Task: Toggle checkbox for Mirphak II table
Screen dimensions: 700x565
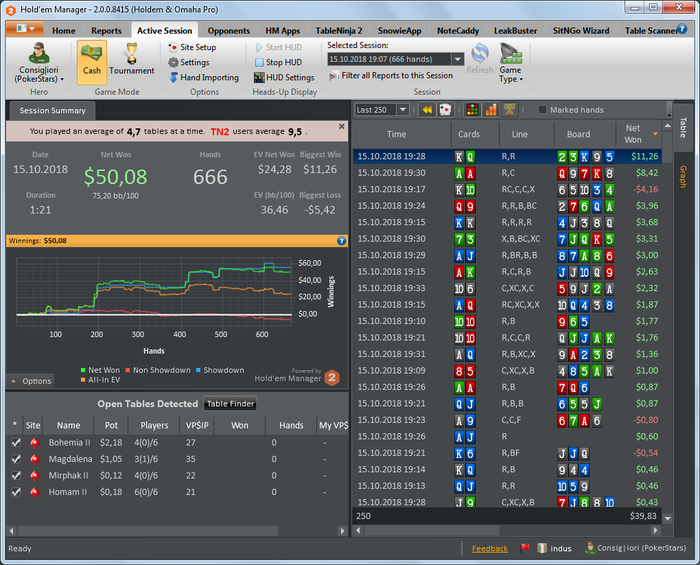Action: (x=16, y=476)
